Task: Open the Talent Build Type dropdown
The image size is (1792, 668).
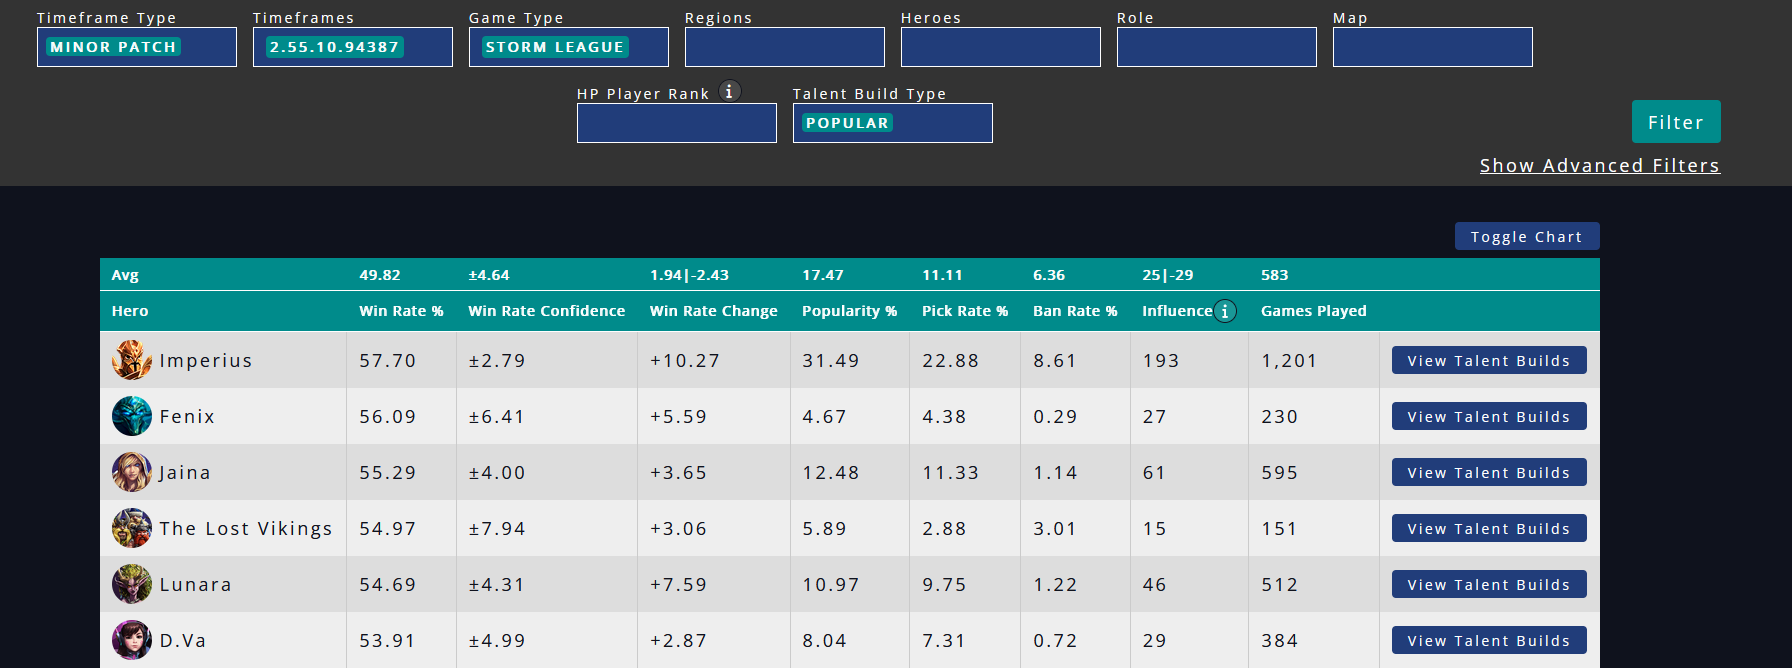Action: [893, 123]
